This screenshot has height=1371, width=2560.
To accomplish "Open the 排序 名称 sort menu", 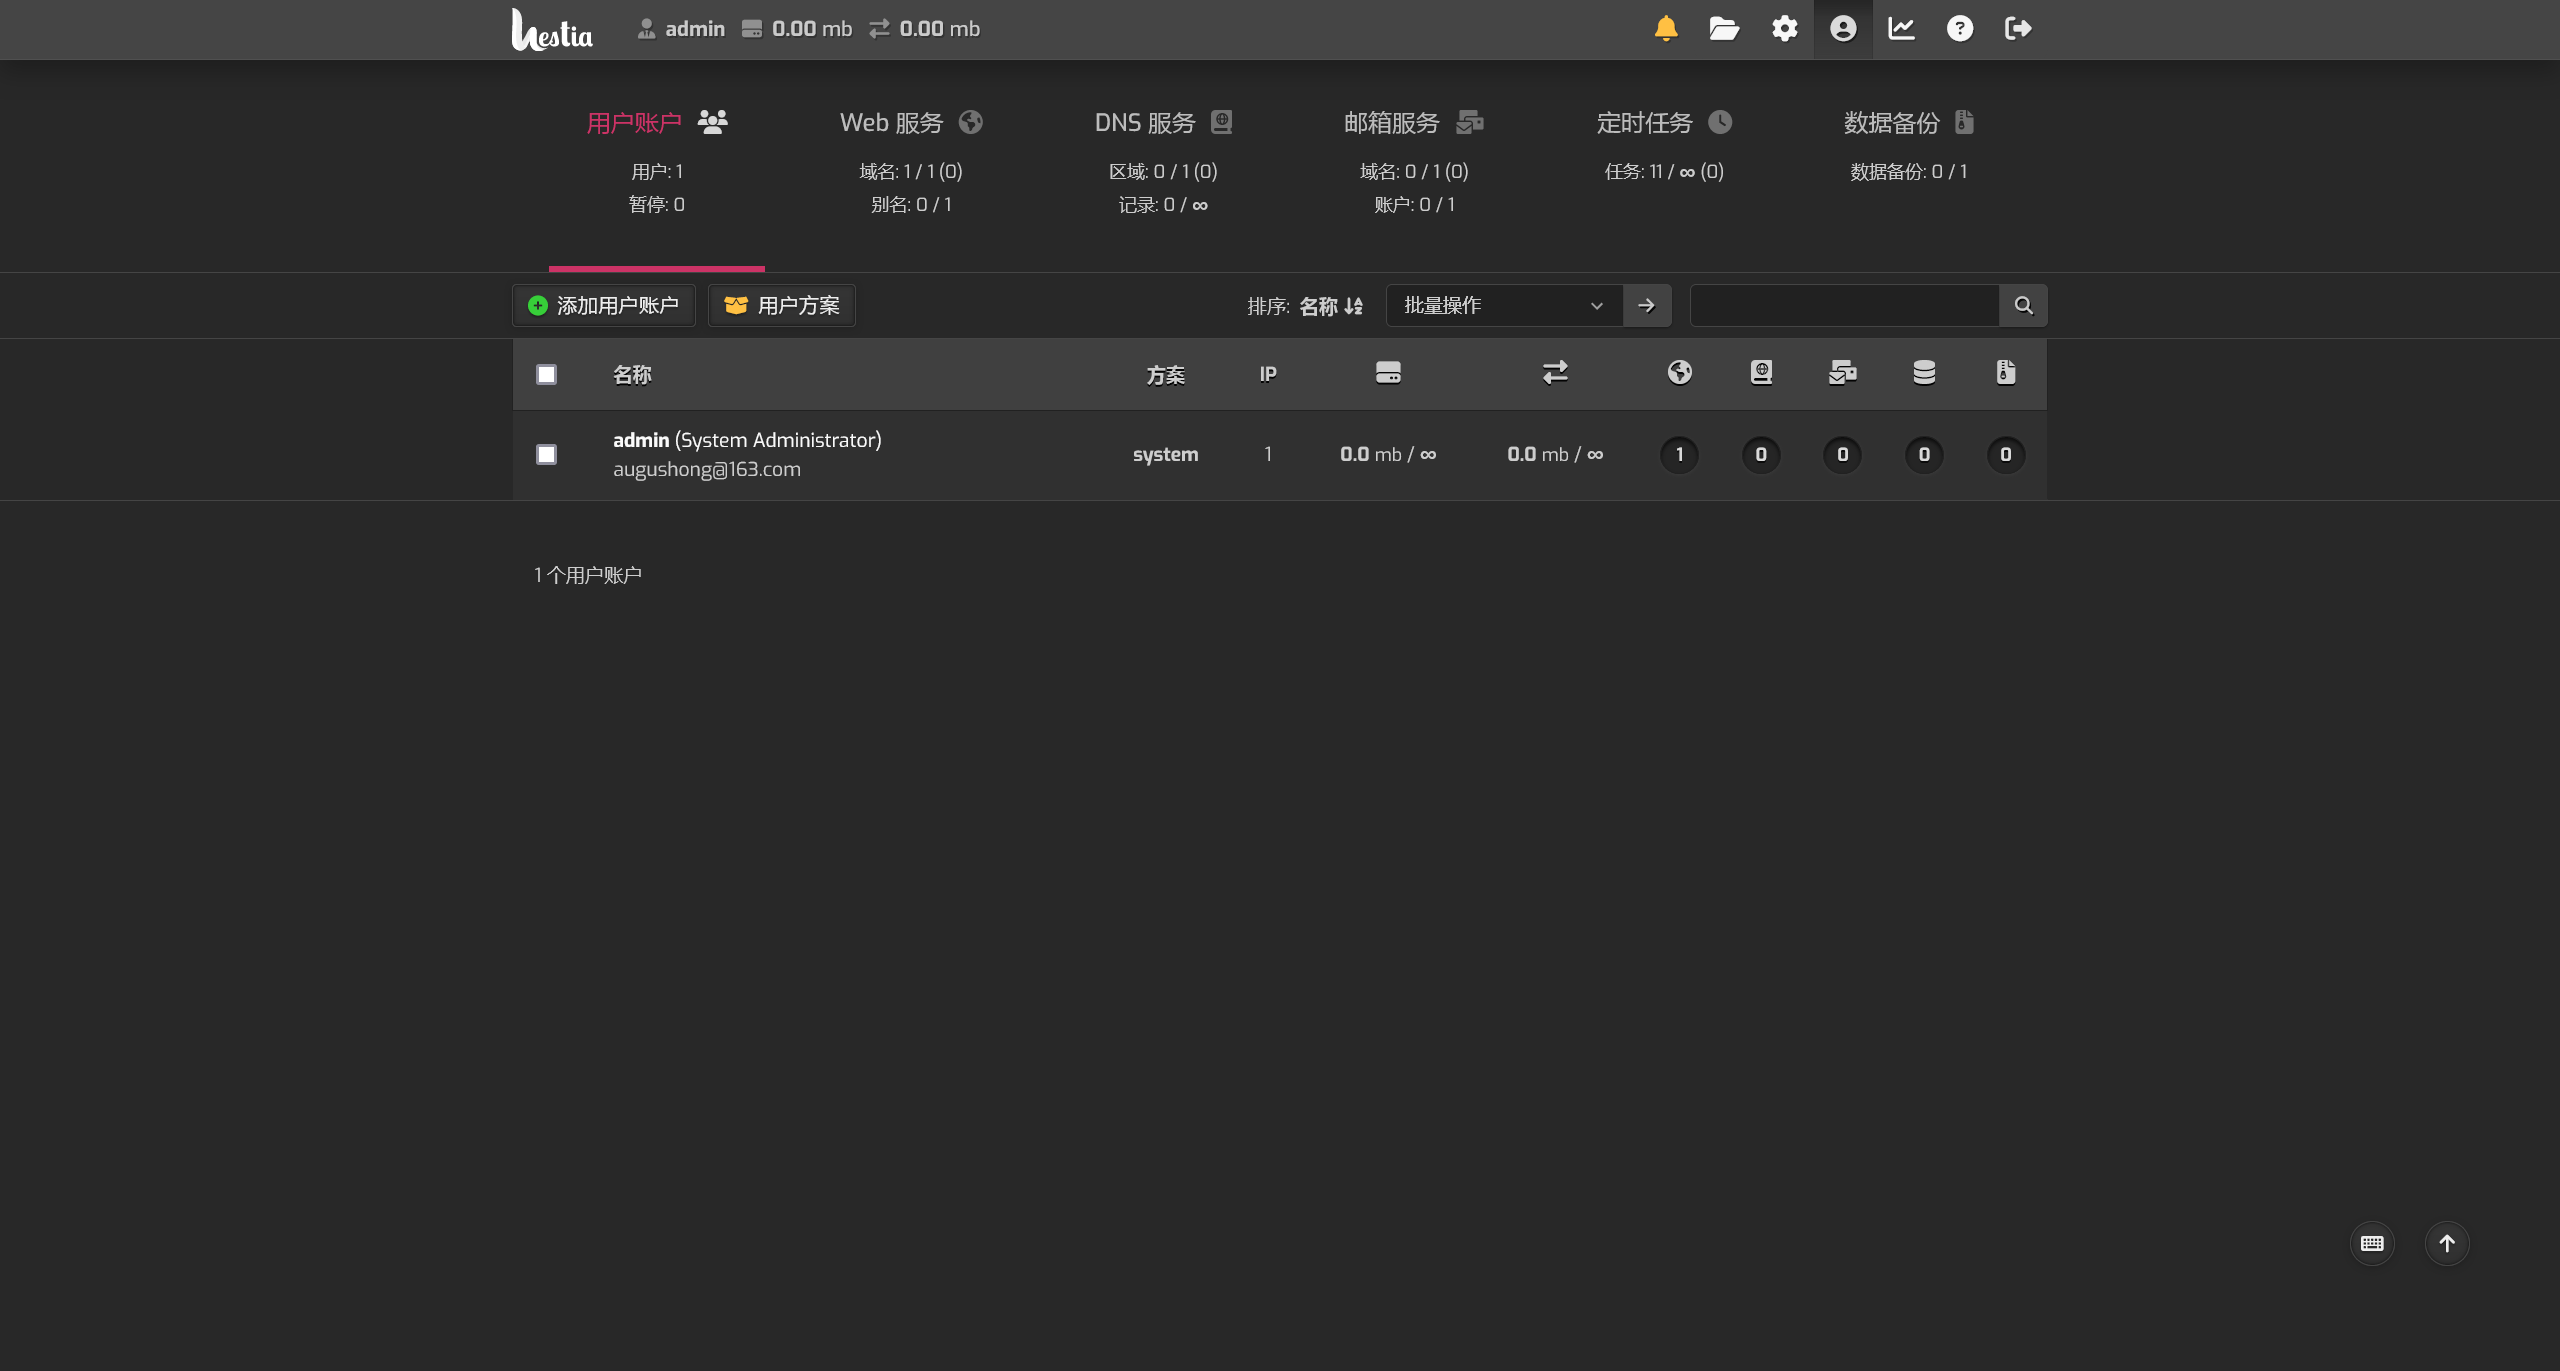I will point(1330,306).
